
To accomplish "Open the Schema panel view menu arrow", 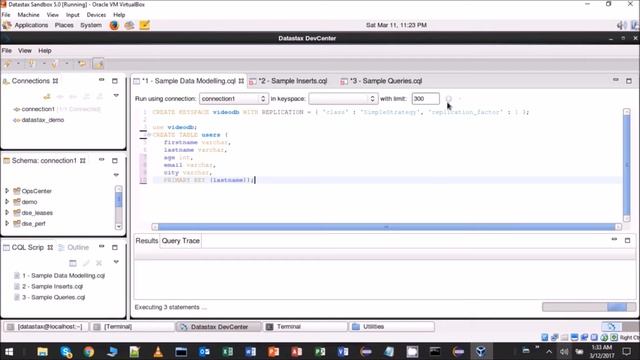I will 116,175.
